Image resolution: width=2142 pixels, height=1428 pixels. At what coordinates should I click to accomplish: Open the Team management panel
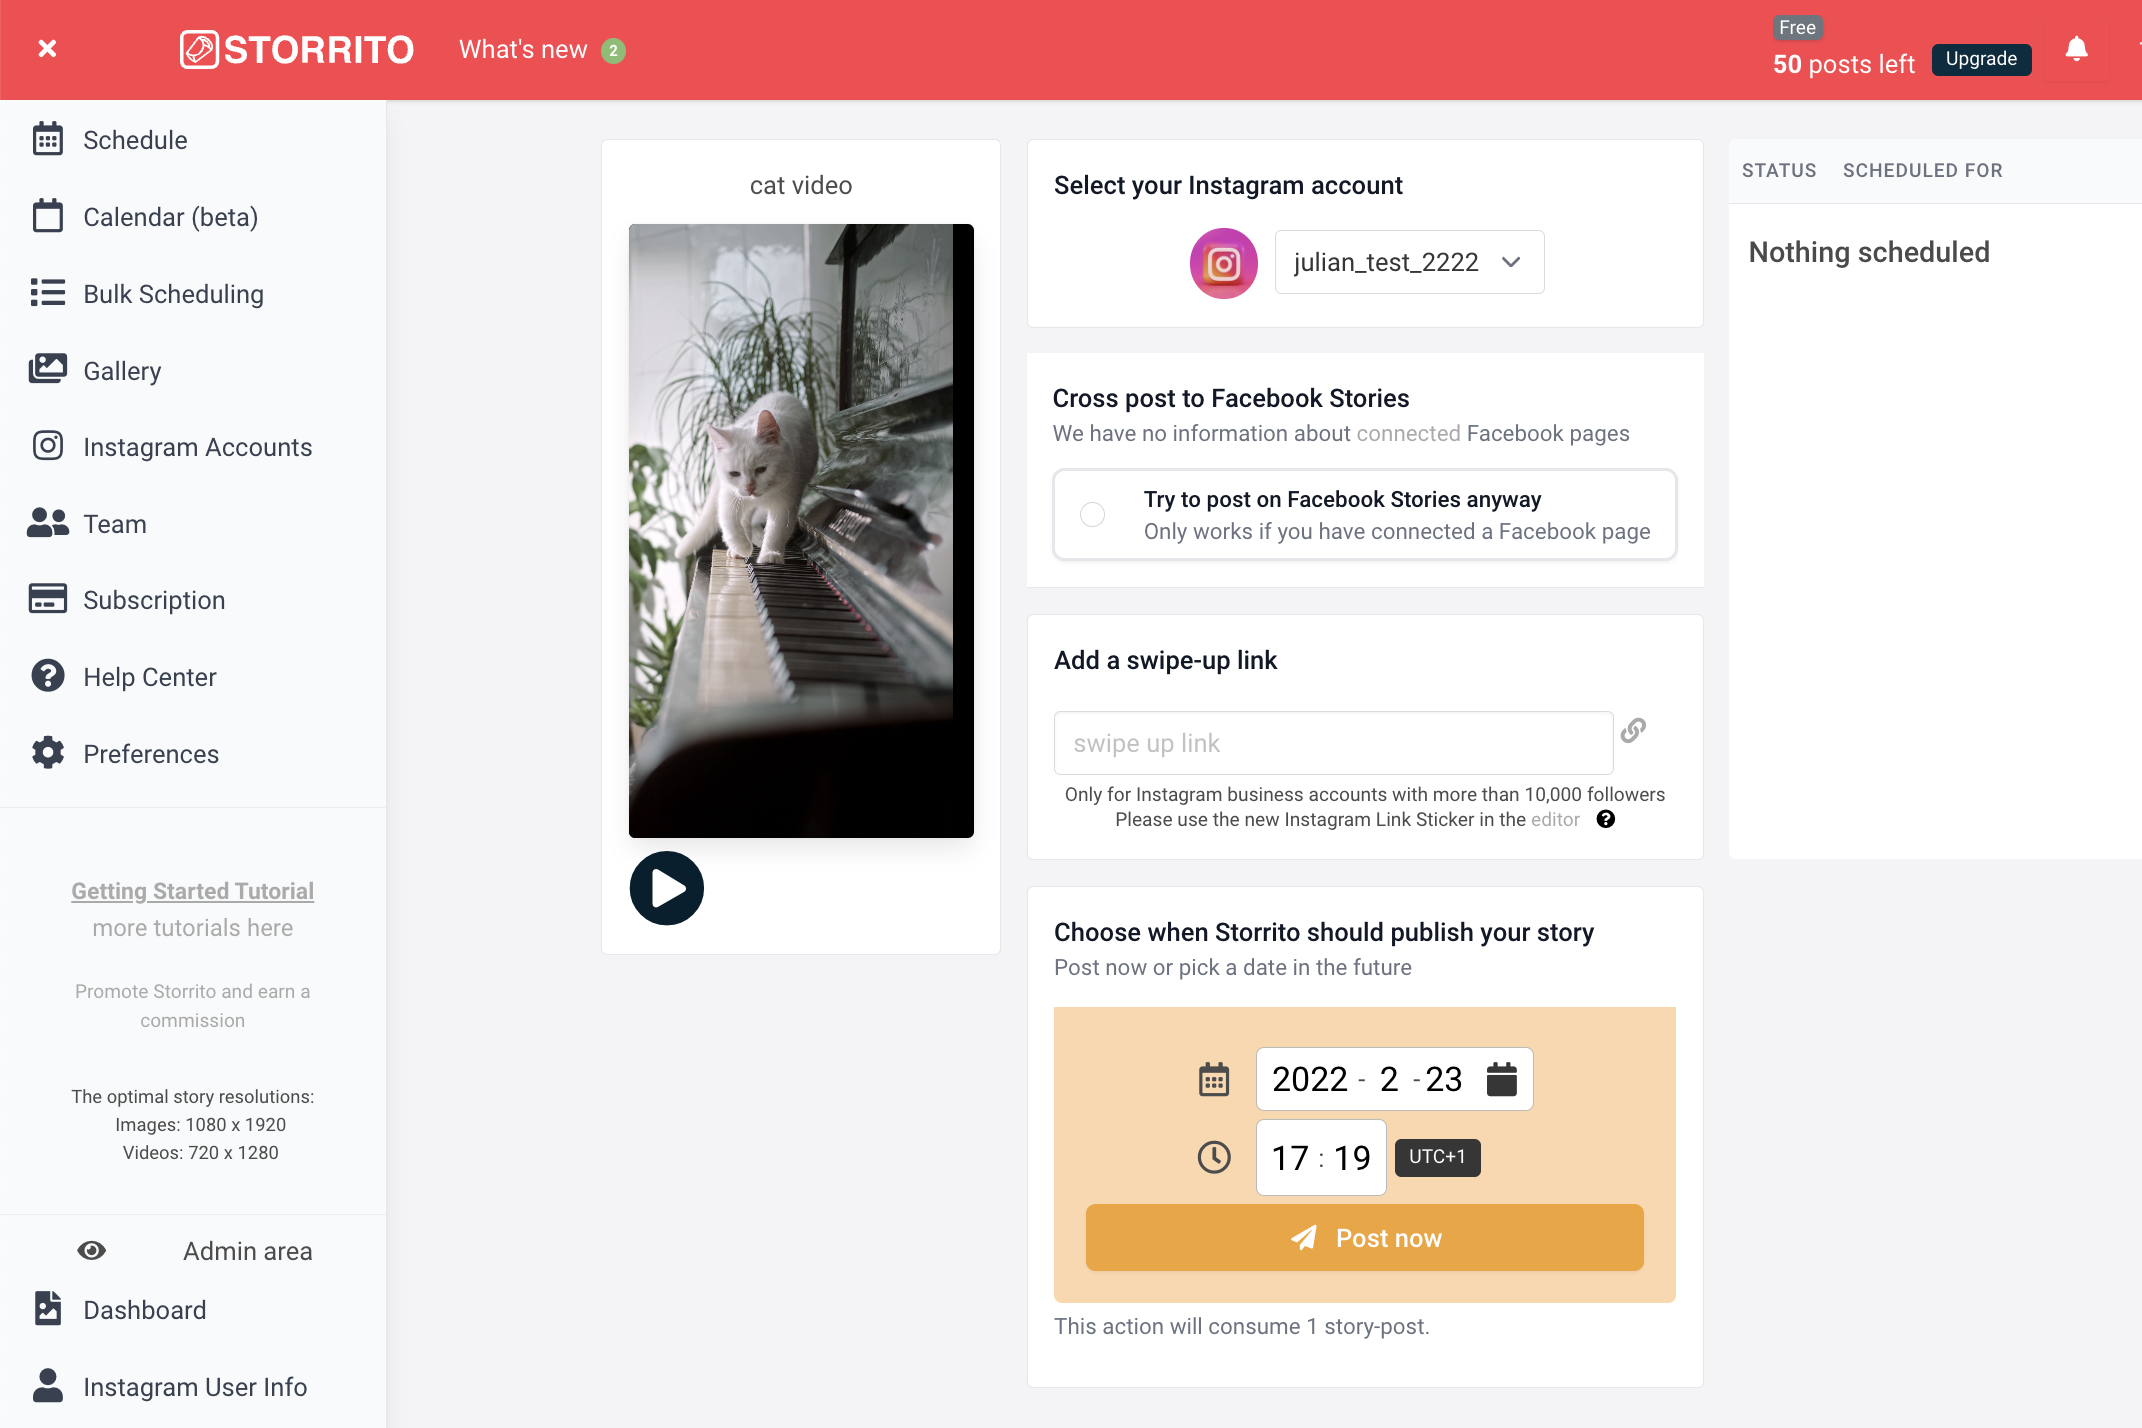(115, 523)
